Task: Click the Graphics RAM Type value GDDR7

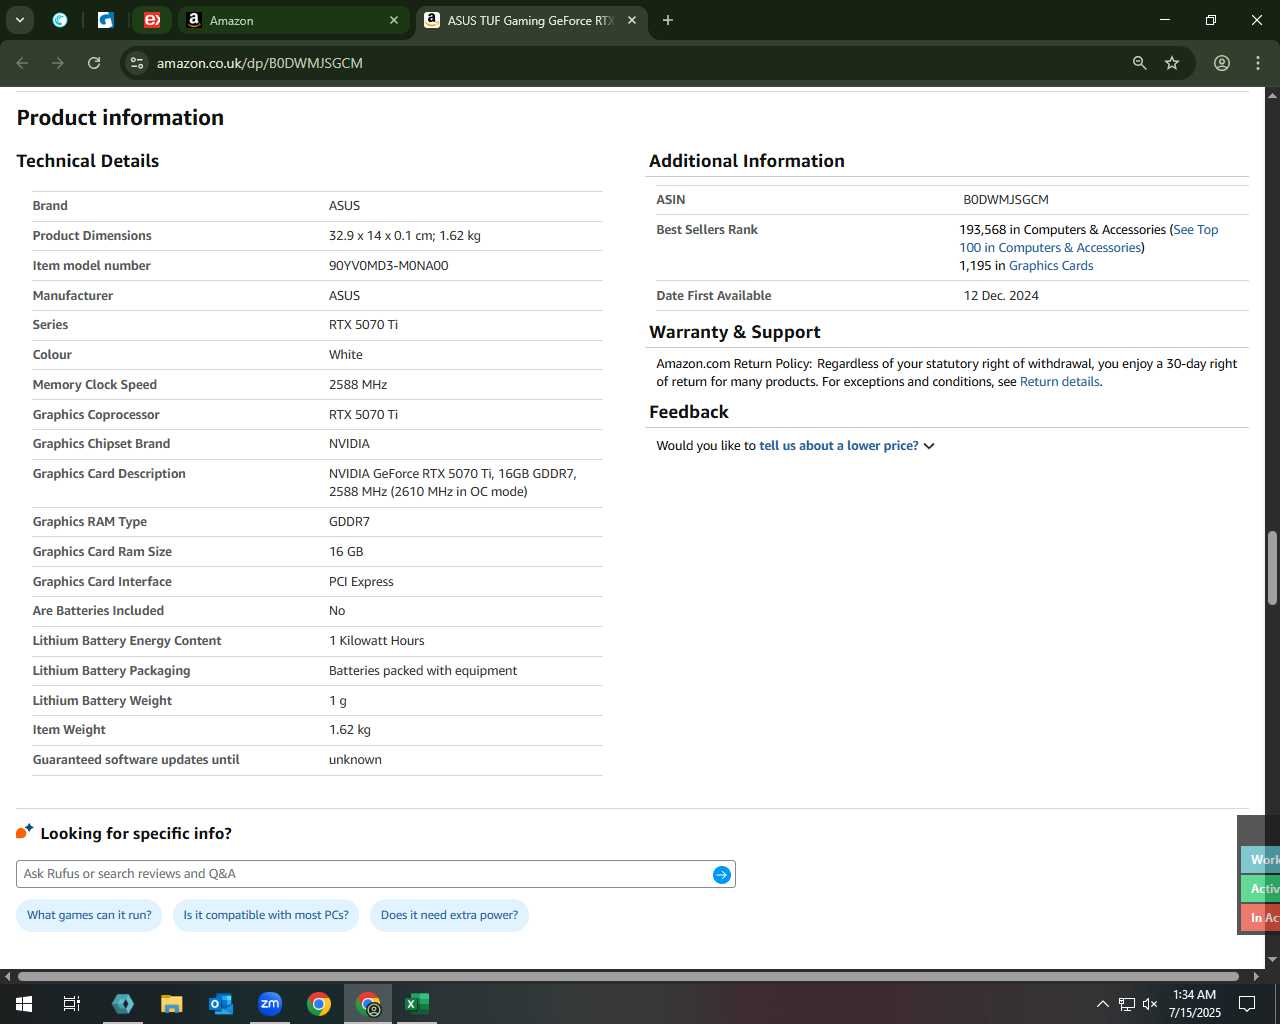Action: [x=349, y=522]
